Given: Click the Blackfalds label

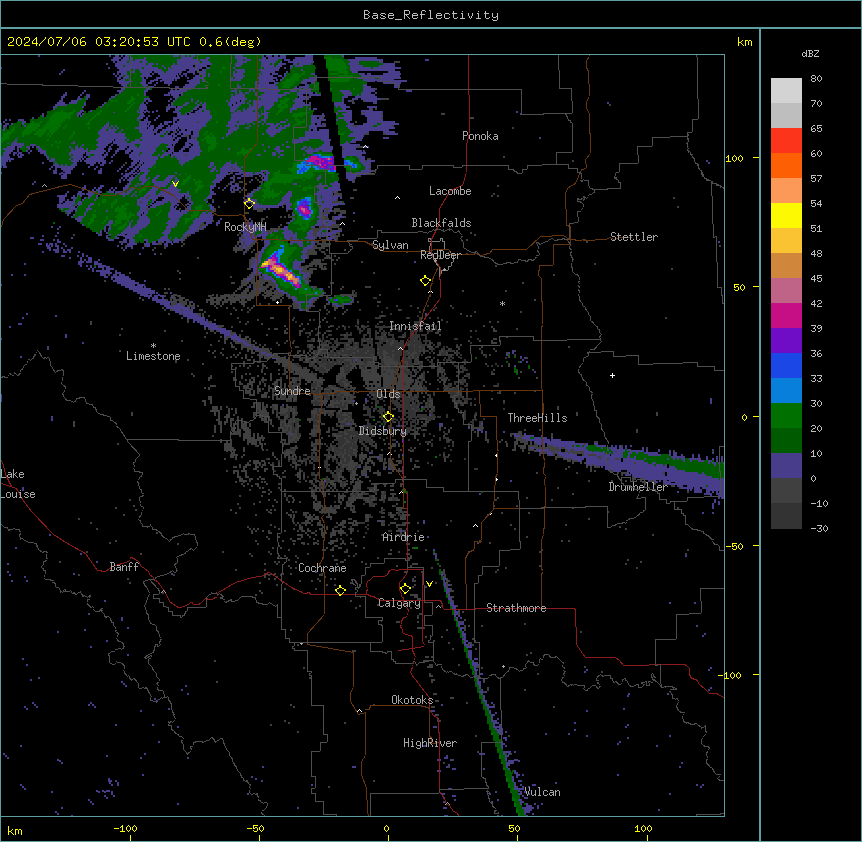Looking at the screenshot, I should (x=441, y=223).
